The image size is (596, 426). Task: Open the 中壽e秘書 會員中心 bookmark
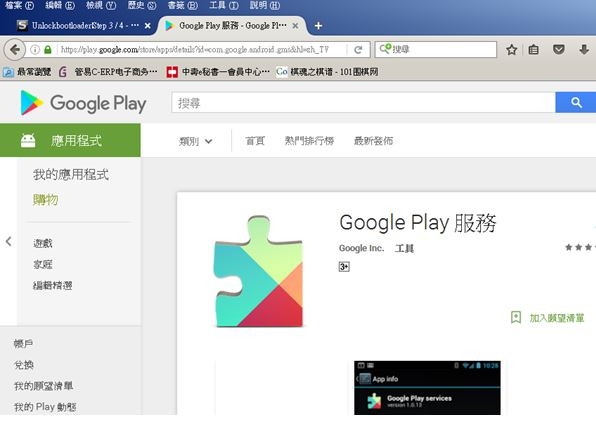218,71
